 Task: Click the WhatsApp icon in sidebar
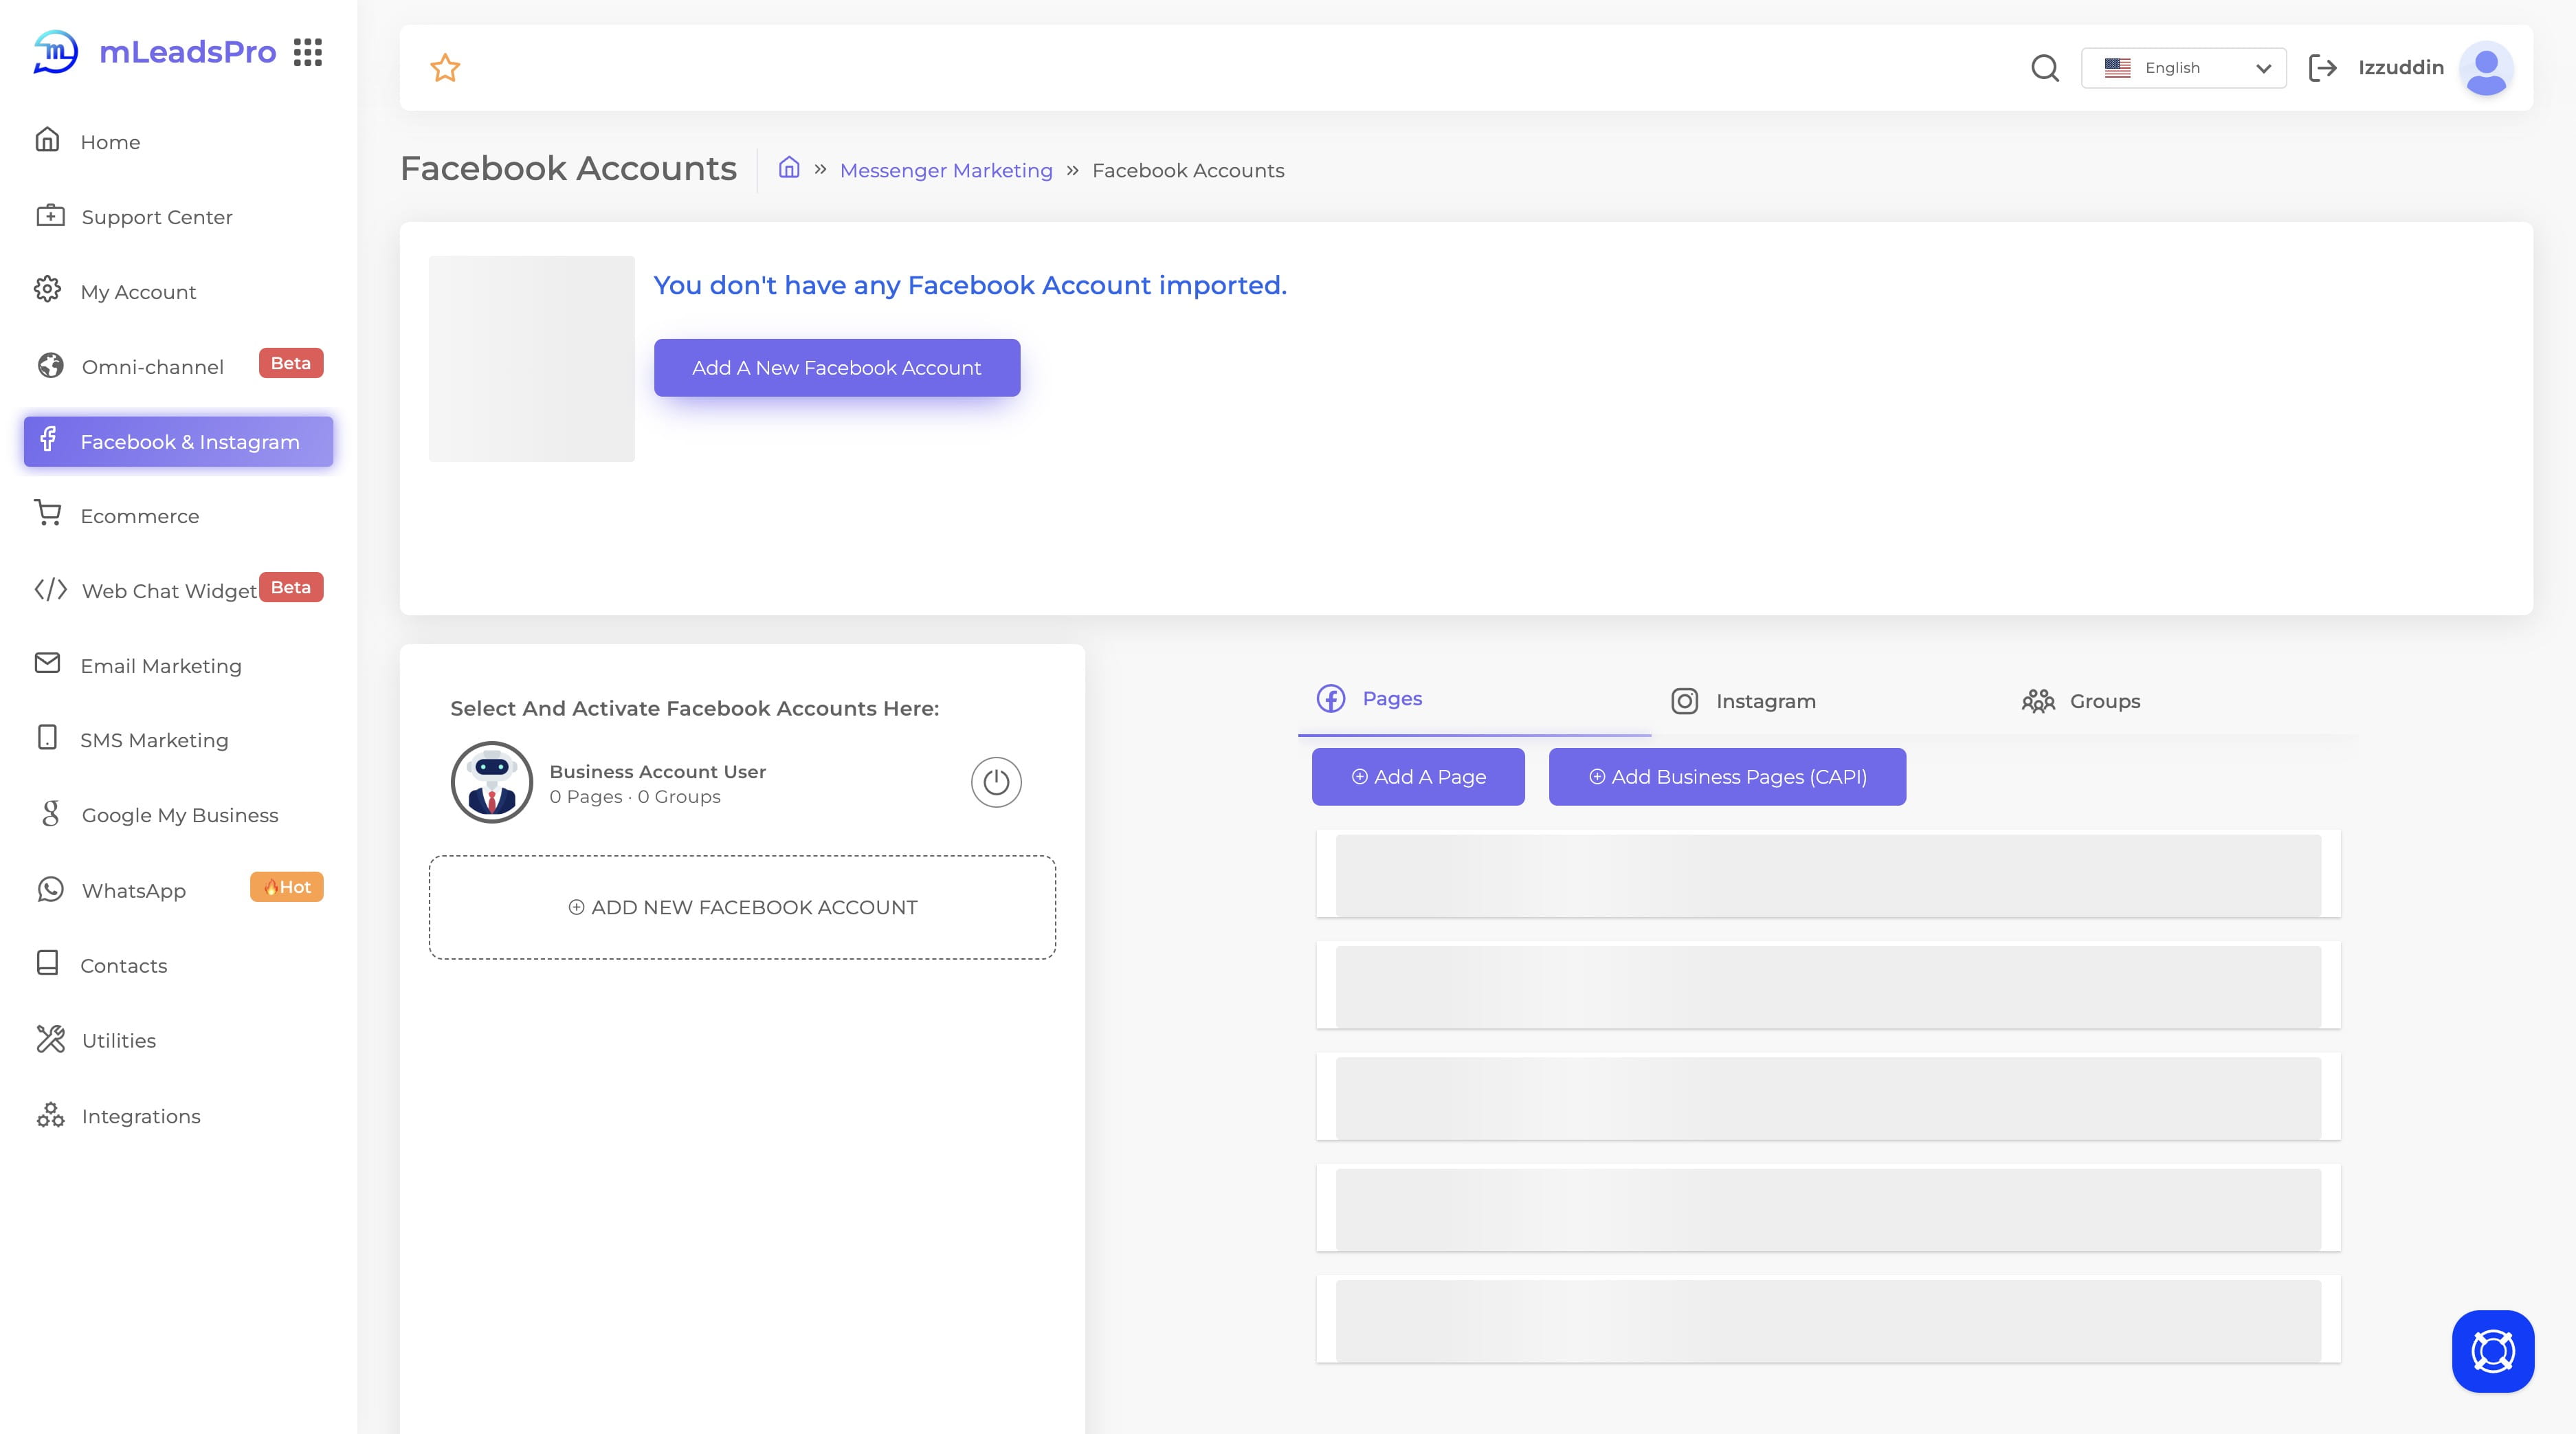pos(50,889)
